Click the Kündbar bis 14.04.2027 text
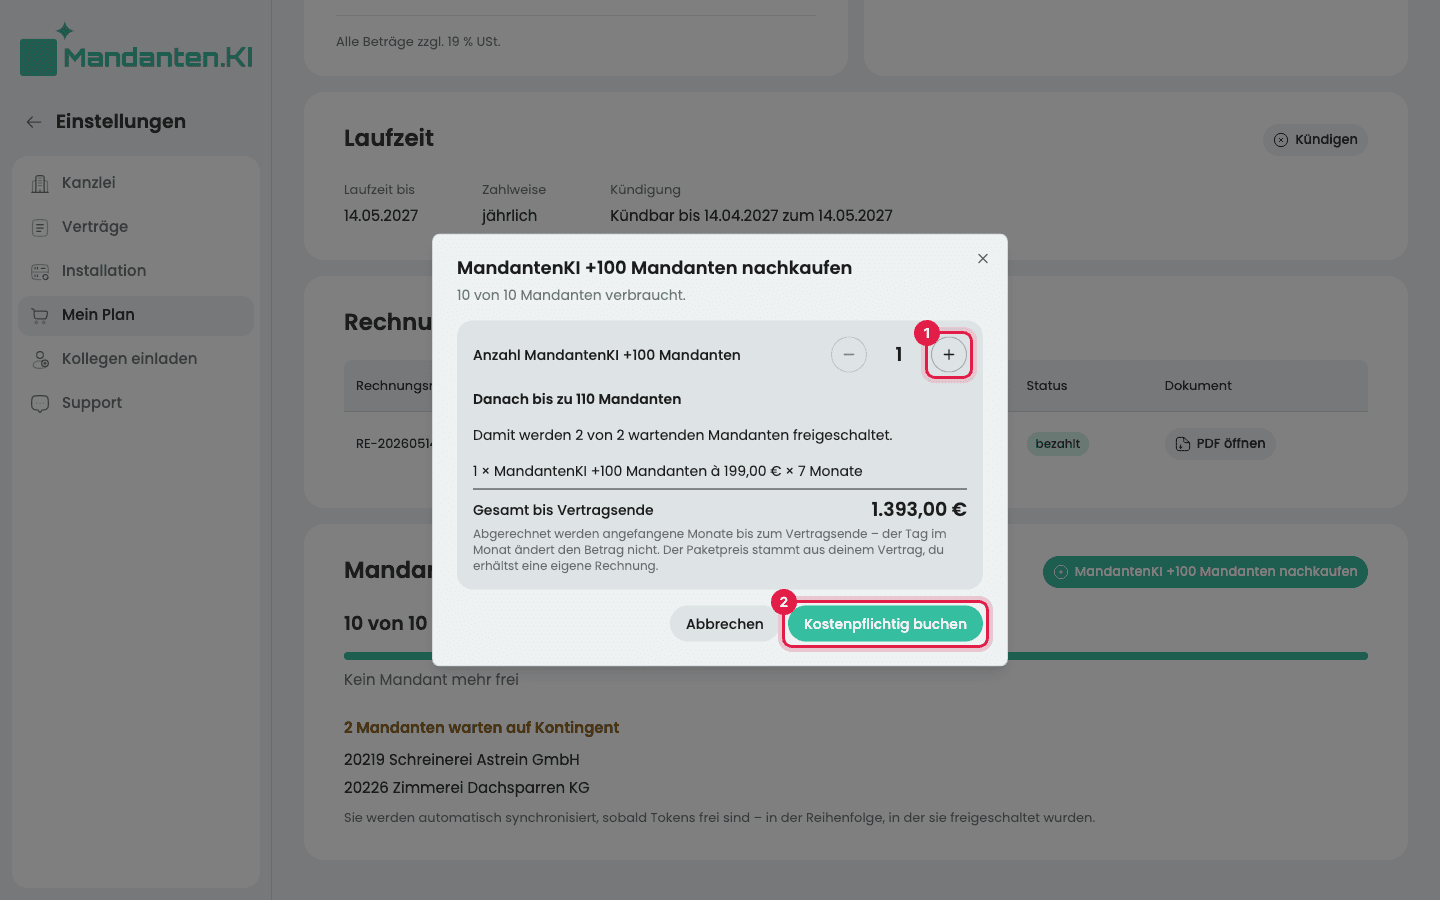The image size is (1440, 900). 751,216
